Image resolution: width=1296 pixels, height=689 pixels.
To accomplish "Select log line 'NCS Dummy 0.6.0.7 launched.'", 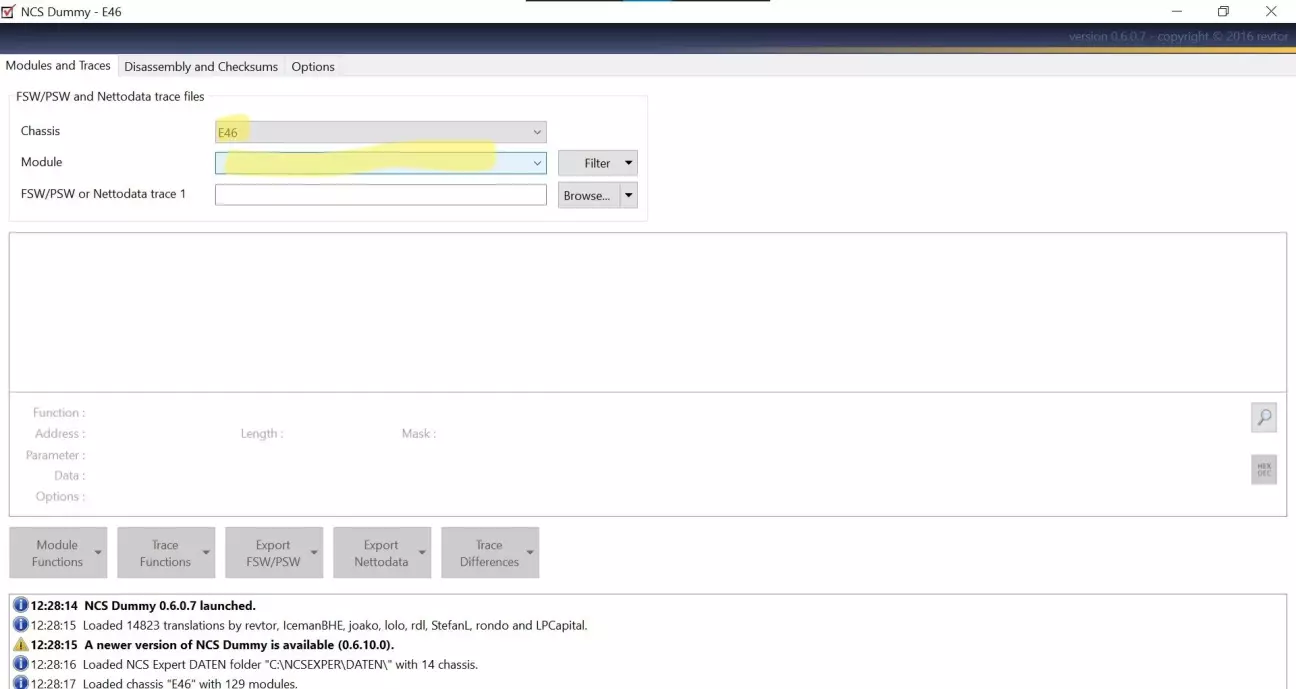I will tap(170, 606).
